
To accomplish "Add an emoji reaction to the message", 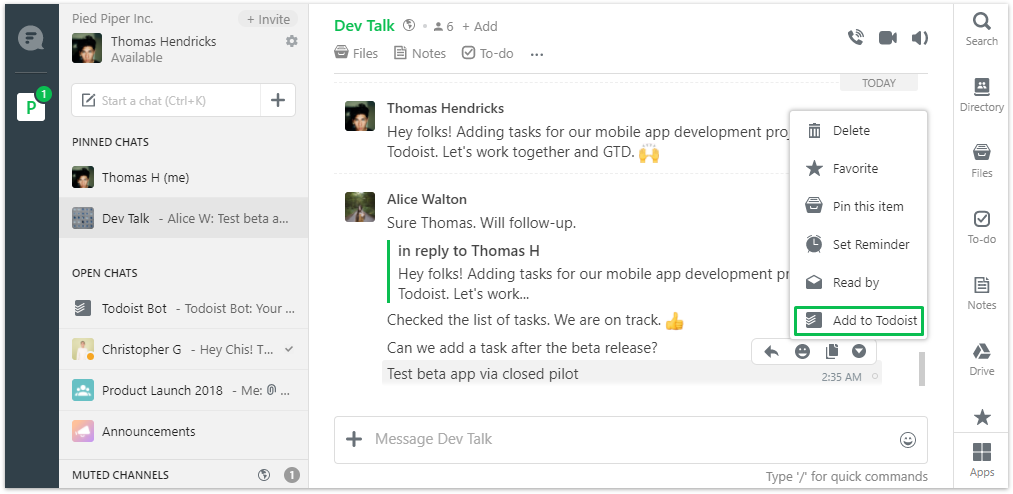I will pos(802,351).
